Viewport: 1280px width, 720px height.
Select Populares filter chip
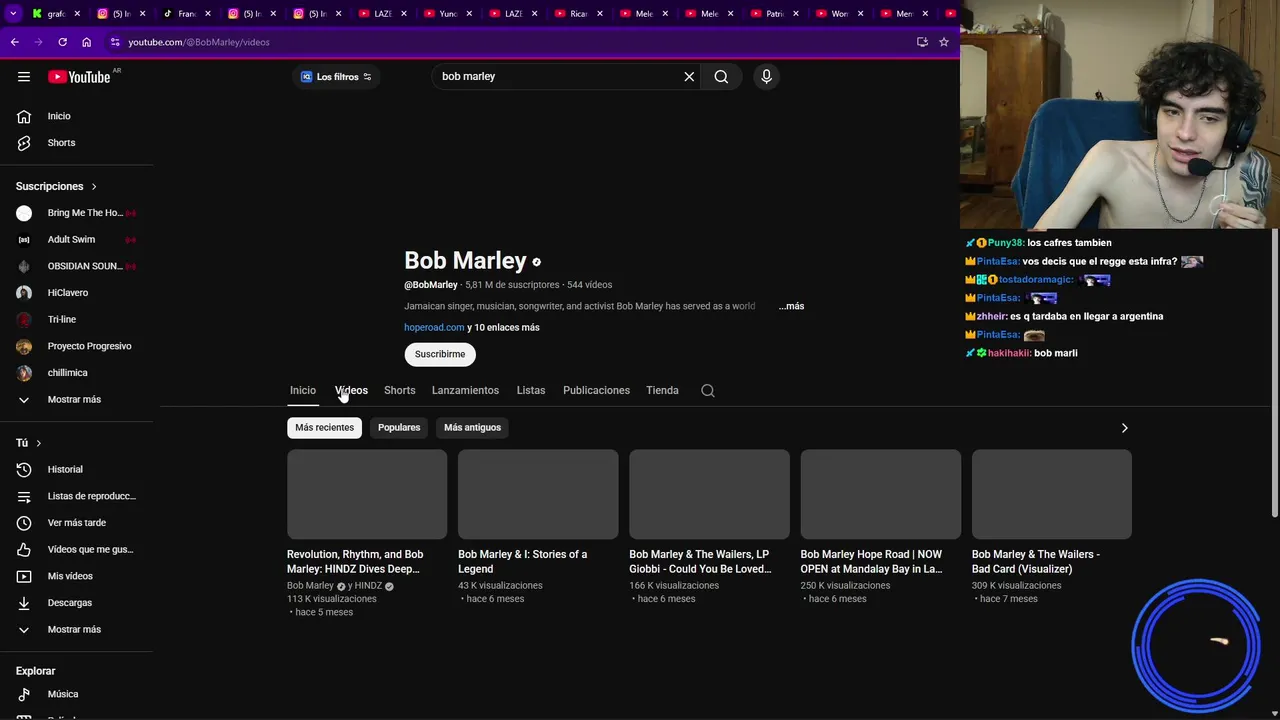(x=399, y=428)
